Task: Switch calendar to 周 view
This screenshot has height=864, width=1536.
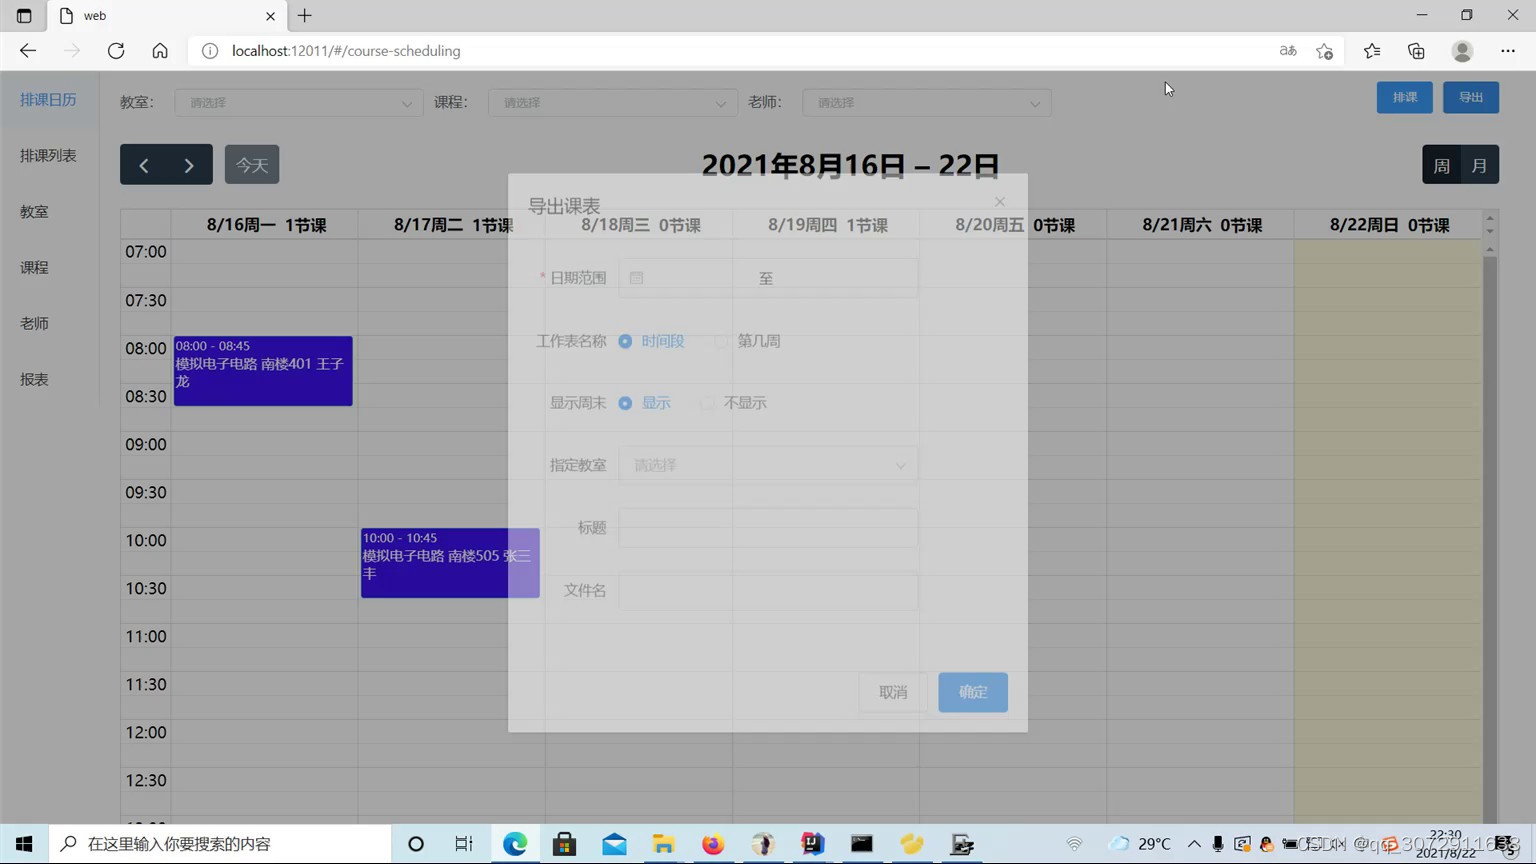Action: point(1442,165)
